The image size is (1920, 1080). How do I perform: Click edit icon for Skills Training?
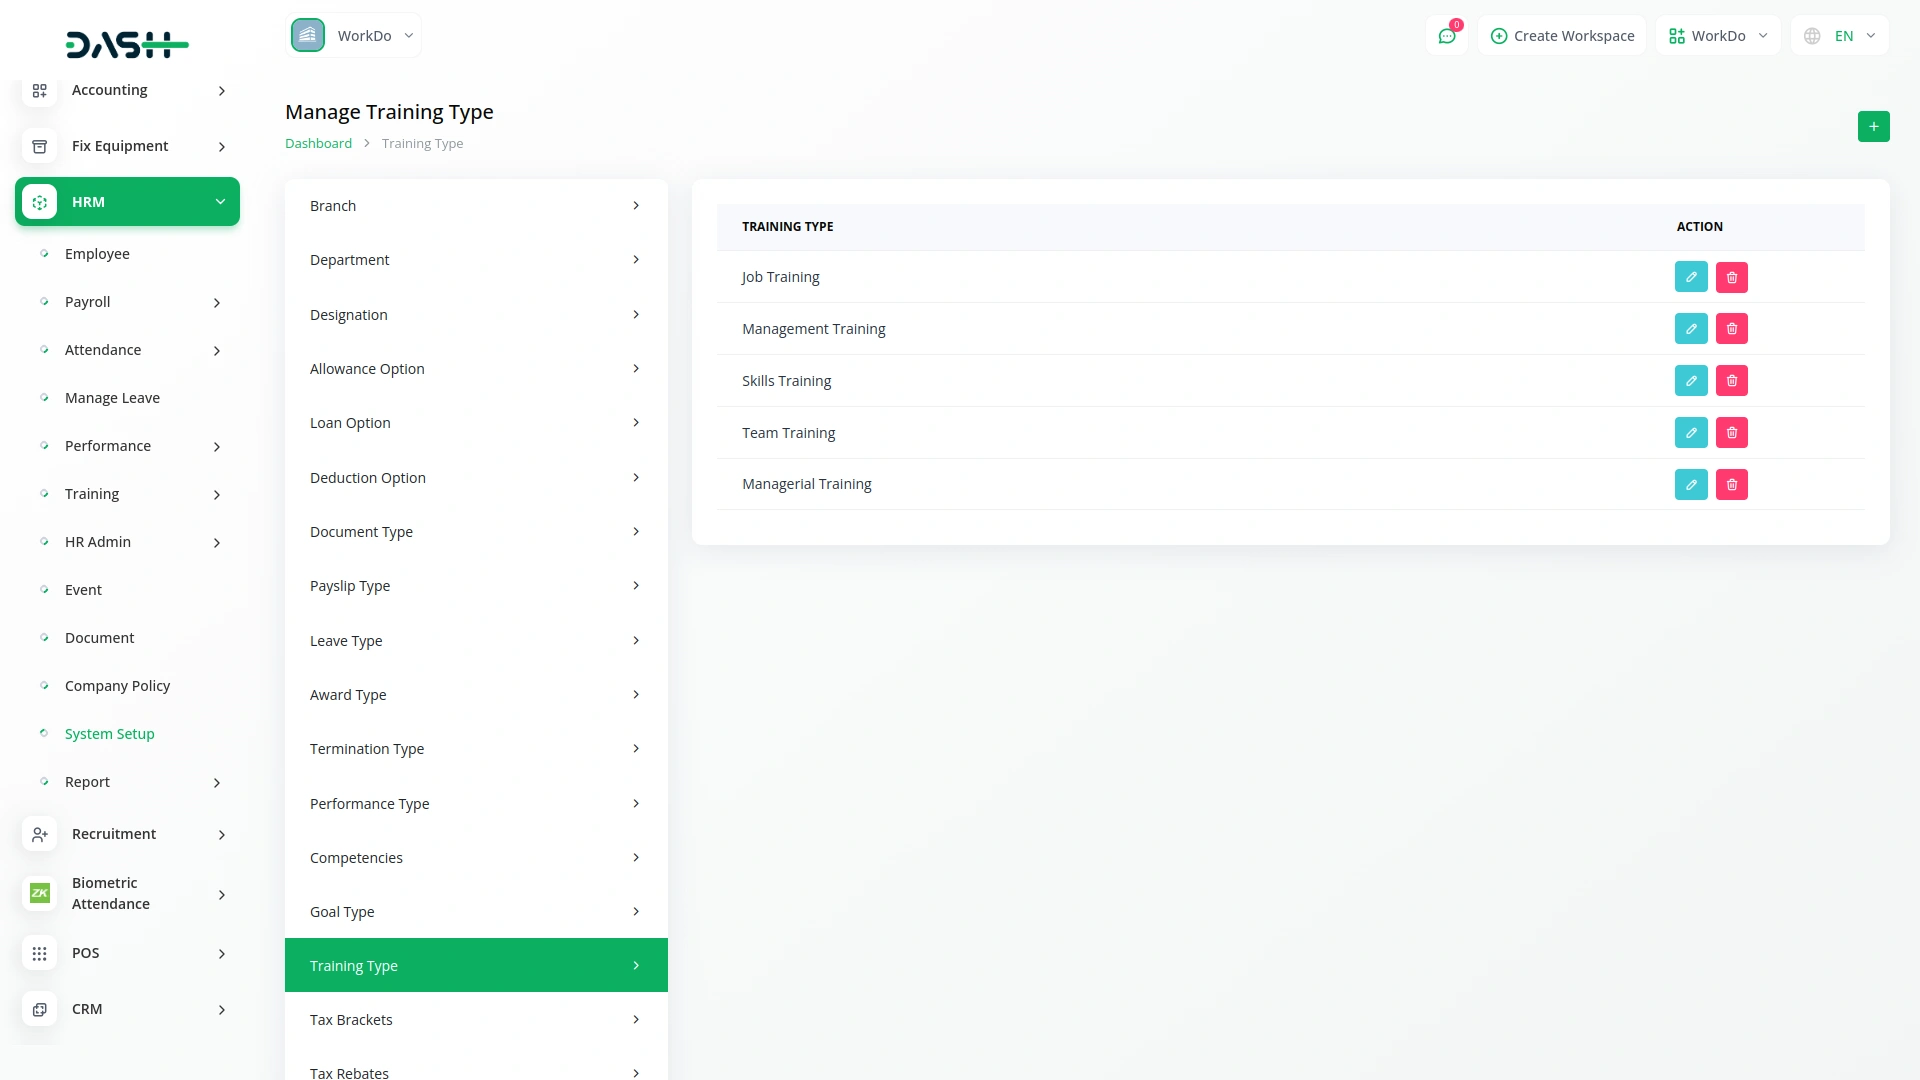click(1691, 381)
